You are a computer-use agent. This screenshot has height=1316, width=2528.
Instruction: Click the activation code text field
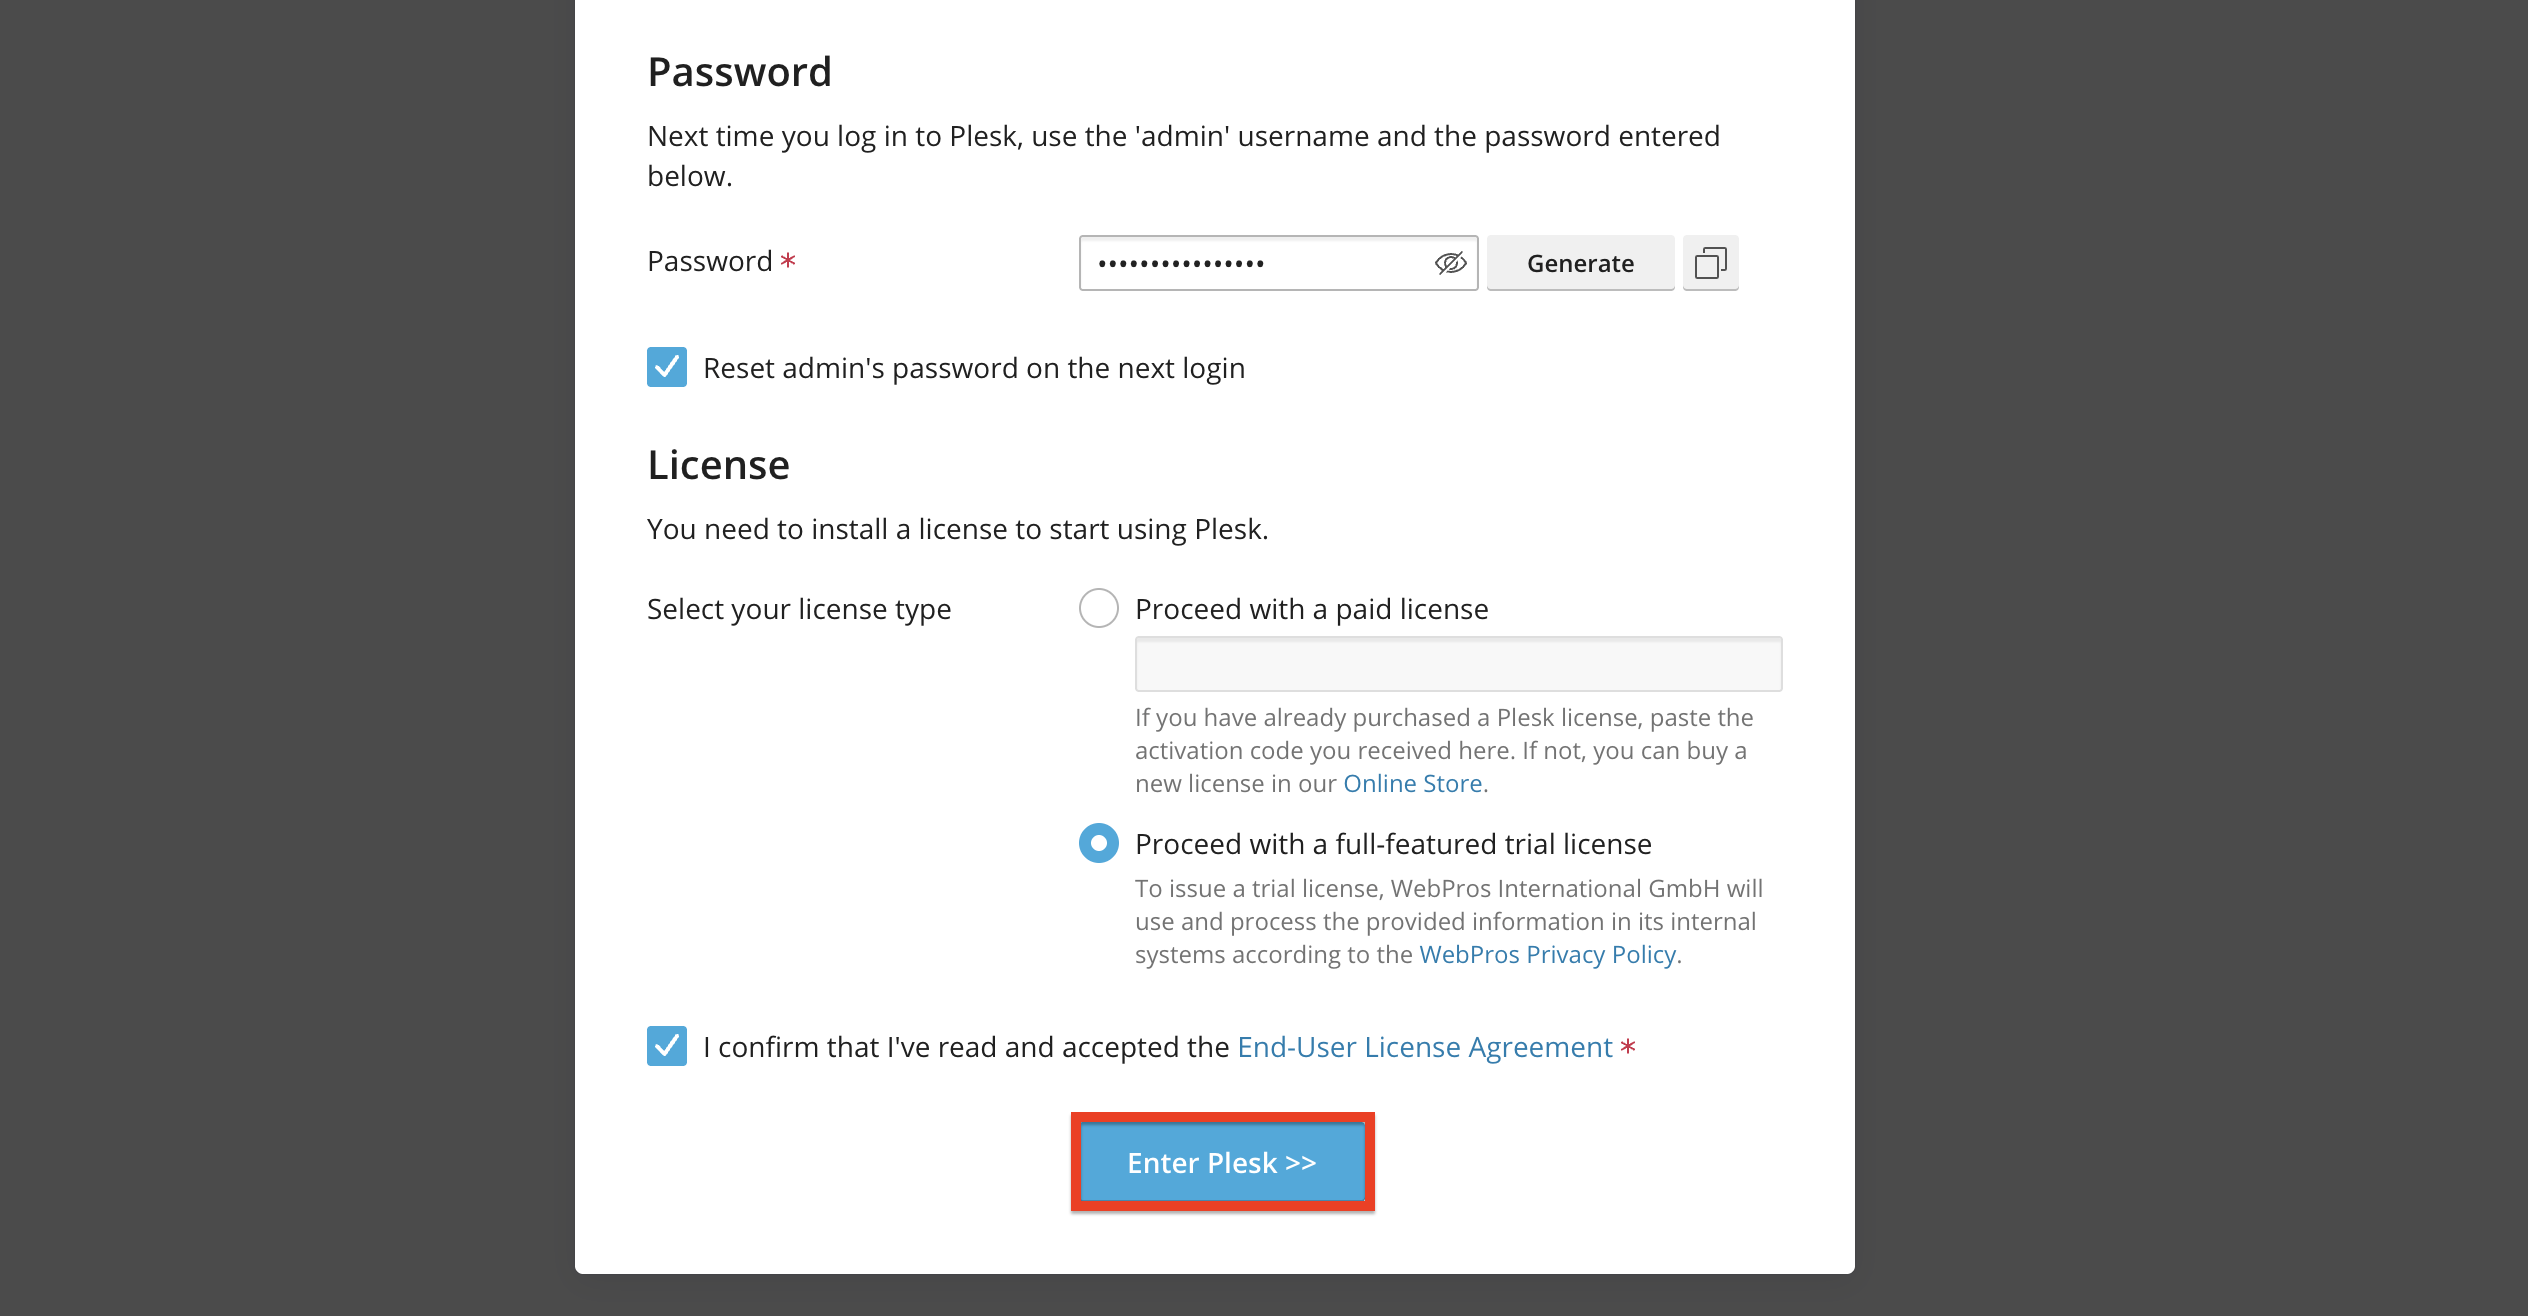1457,664
